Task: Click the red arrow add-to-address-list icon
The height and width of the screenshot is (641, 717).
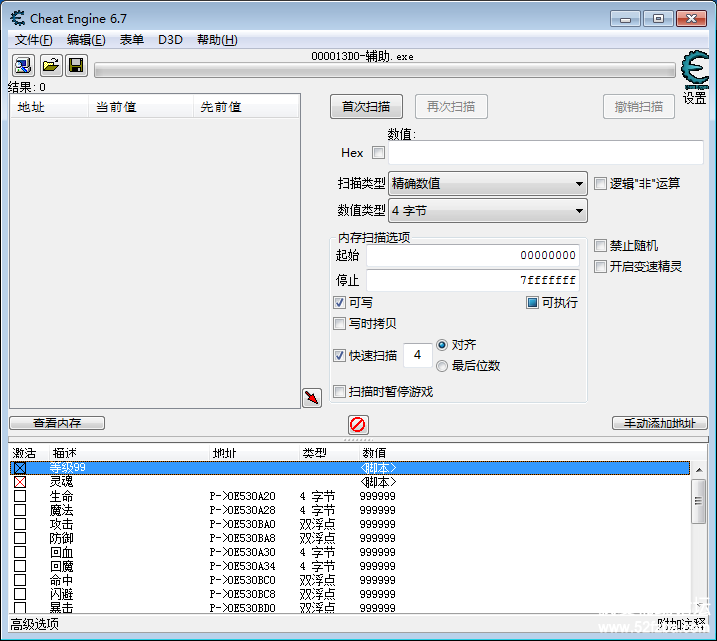Action: click(x=312, y=398)
